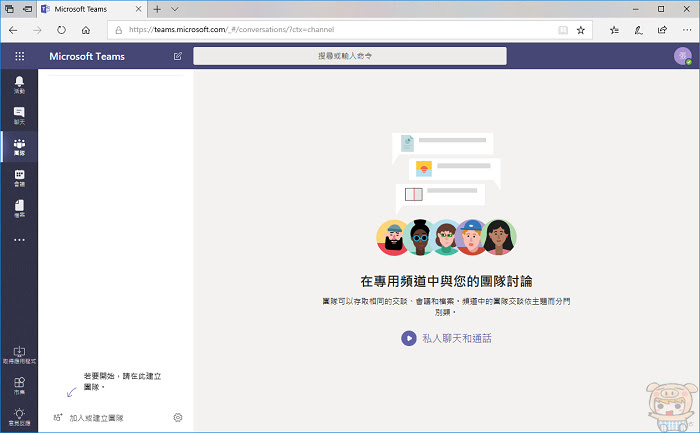Open the app launcher grid icon
700x433 pixels.
pyautogui.click(x=20, y=56)
